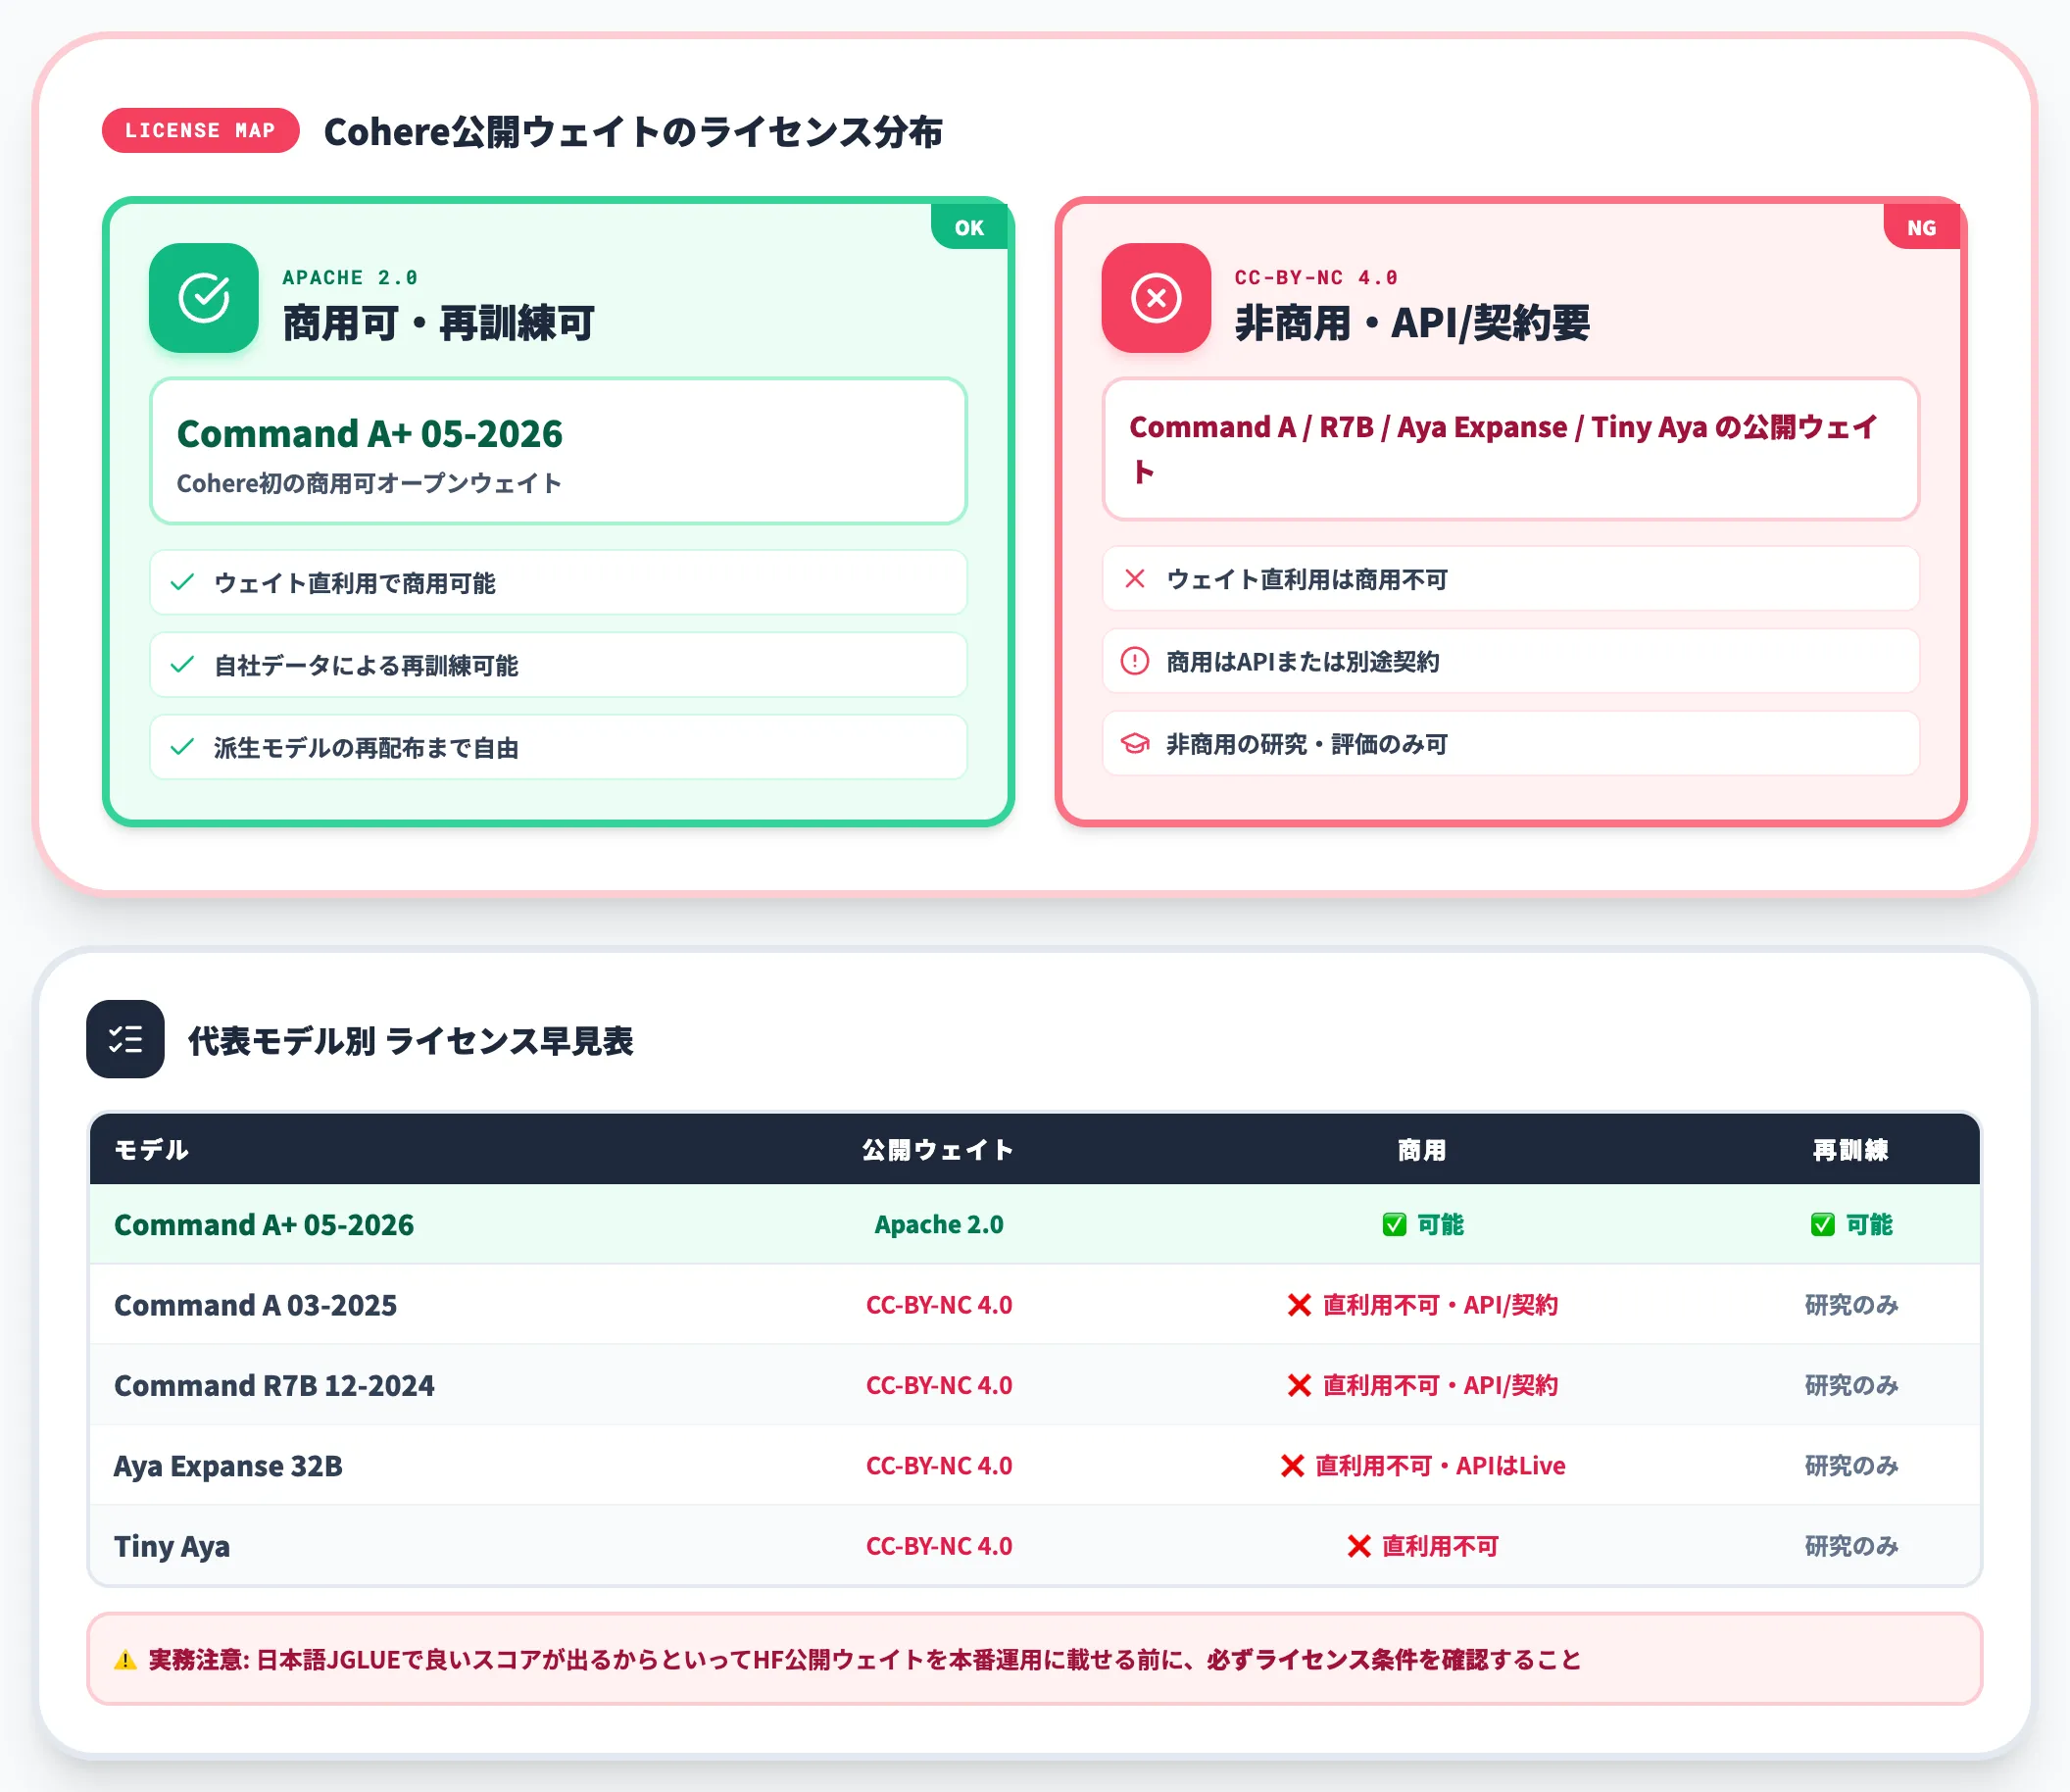Click the 再訓練 column header
The height and width of the screenshot is (1792, 2070).
pyautogui.click(x=1851, y=1150)
